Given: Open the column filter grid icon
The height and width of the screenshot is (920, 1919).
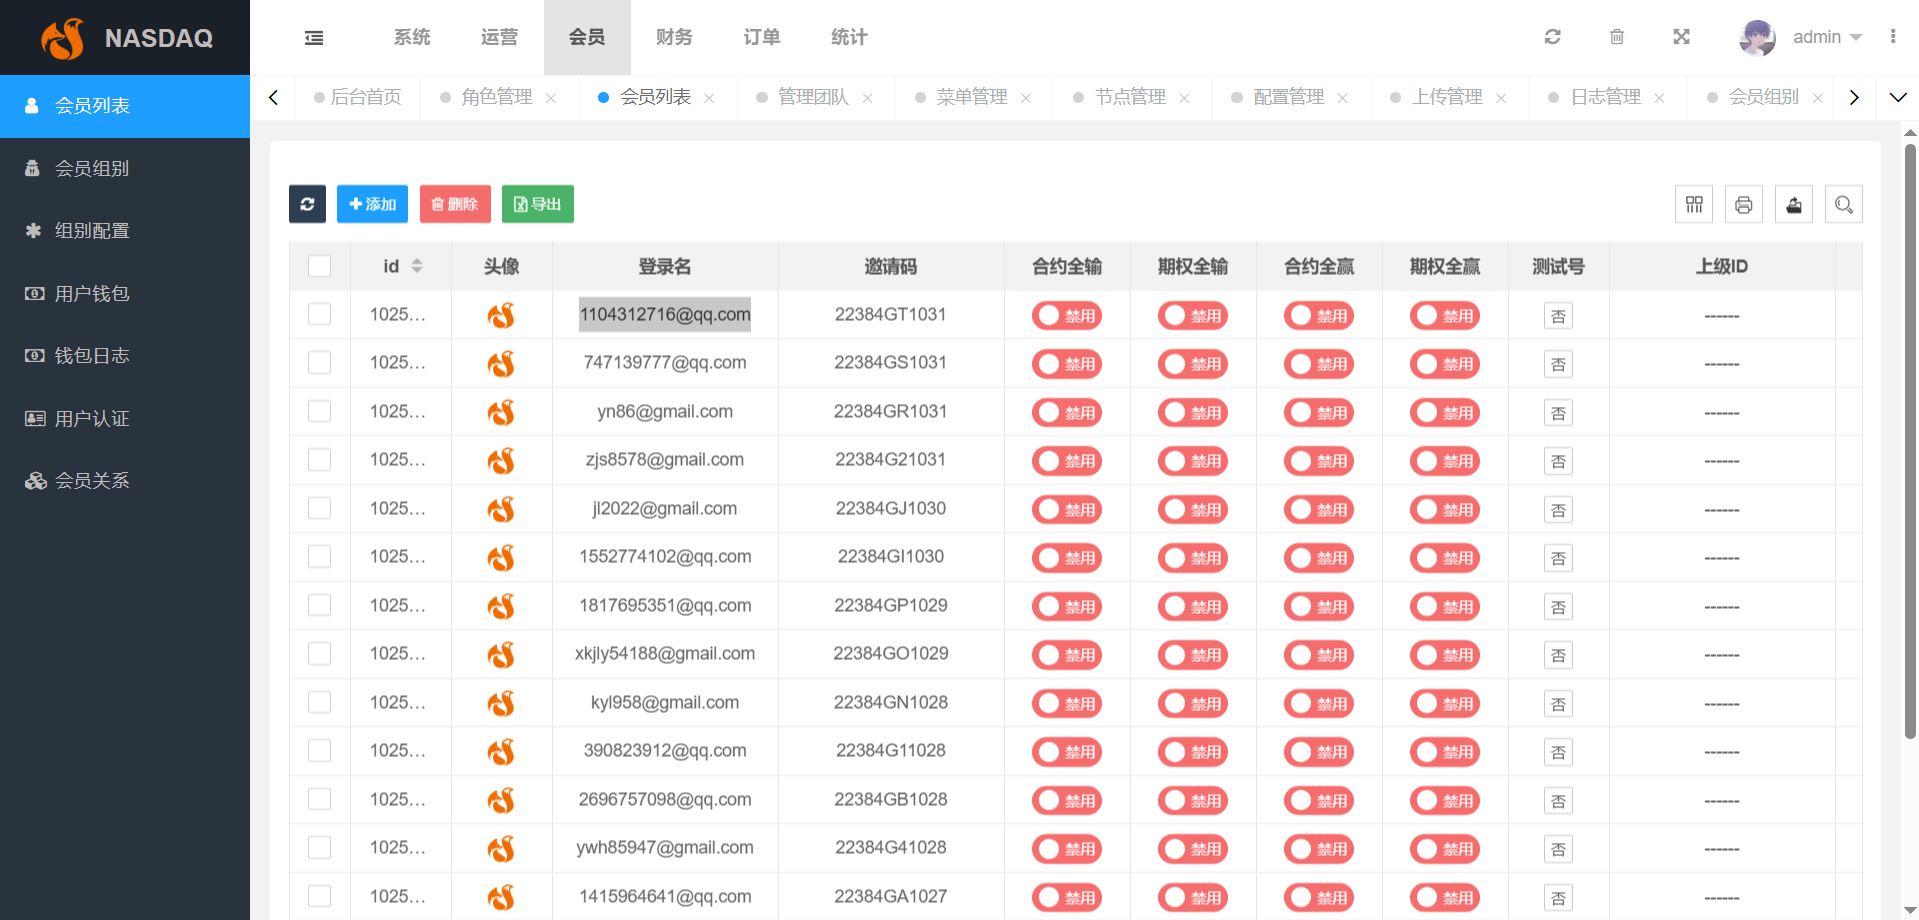Looking at the screenshot, I should (x=1693, y=205).
